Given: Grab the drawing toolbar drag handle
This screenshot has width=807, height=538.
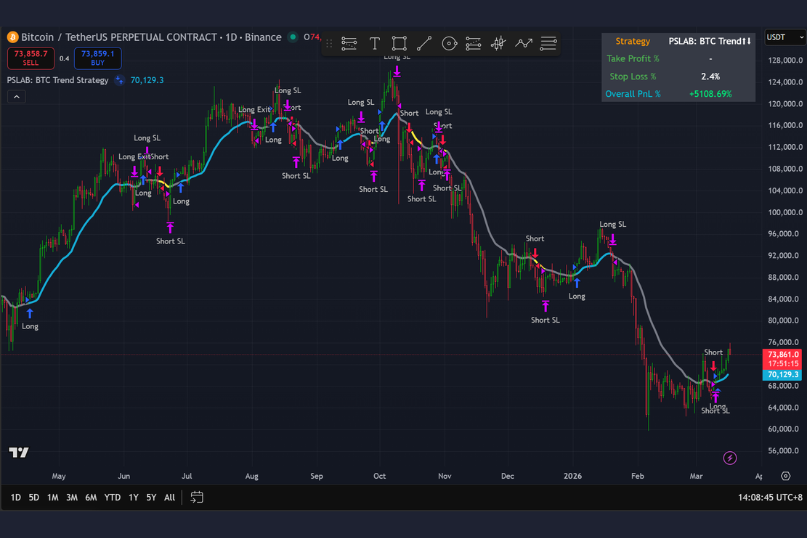Looking at the screenshot, I should 329,43.
